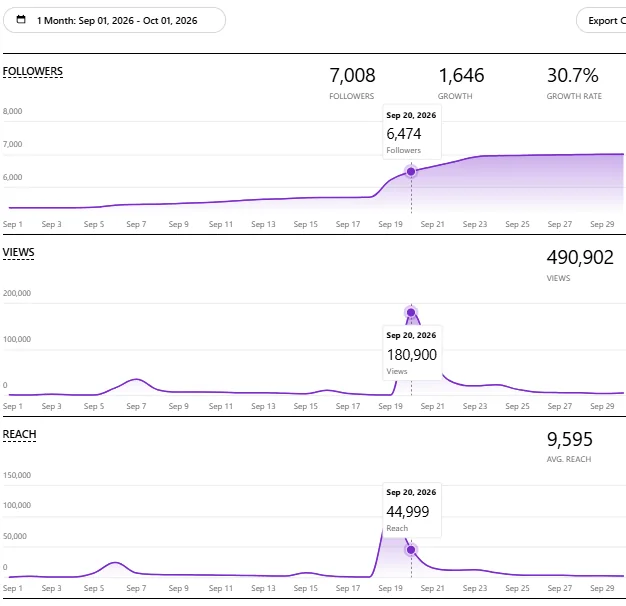Click the Sep 20 point on Reach chart

(411, 550)
